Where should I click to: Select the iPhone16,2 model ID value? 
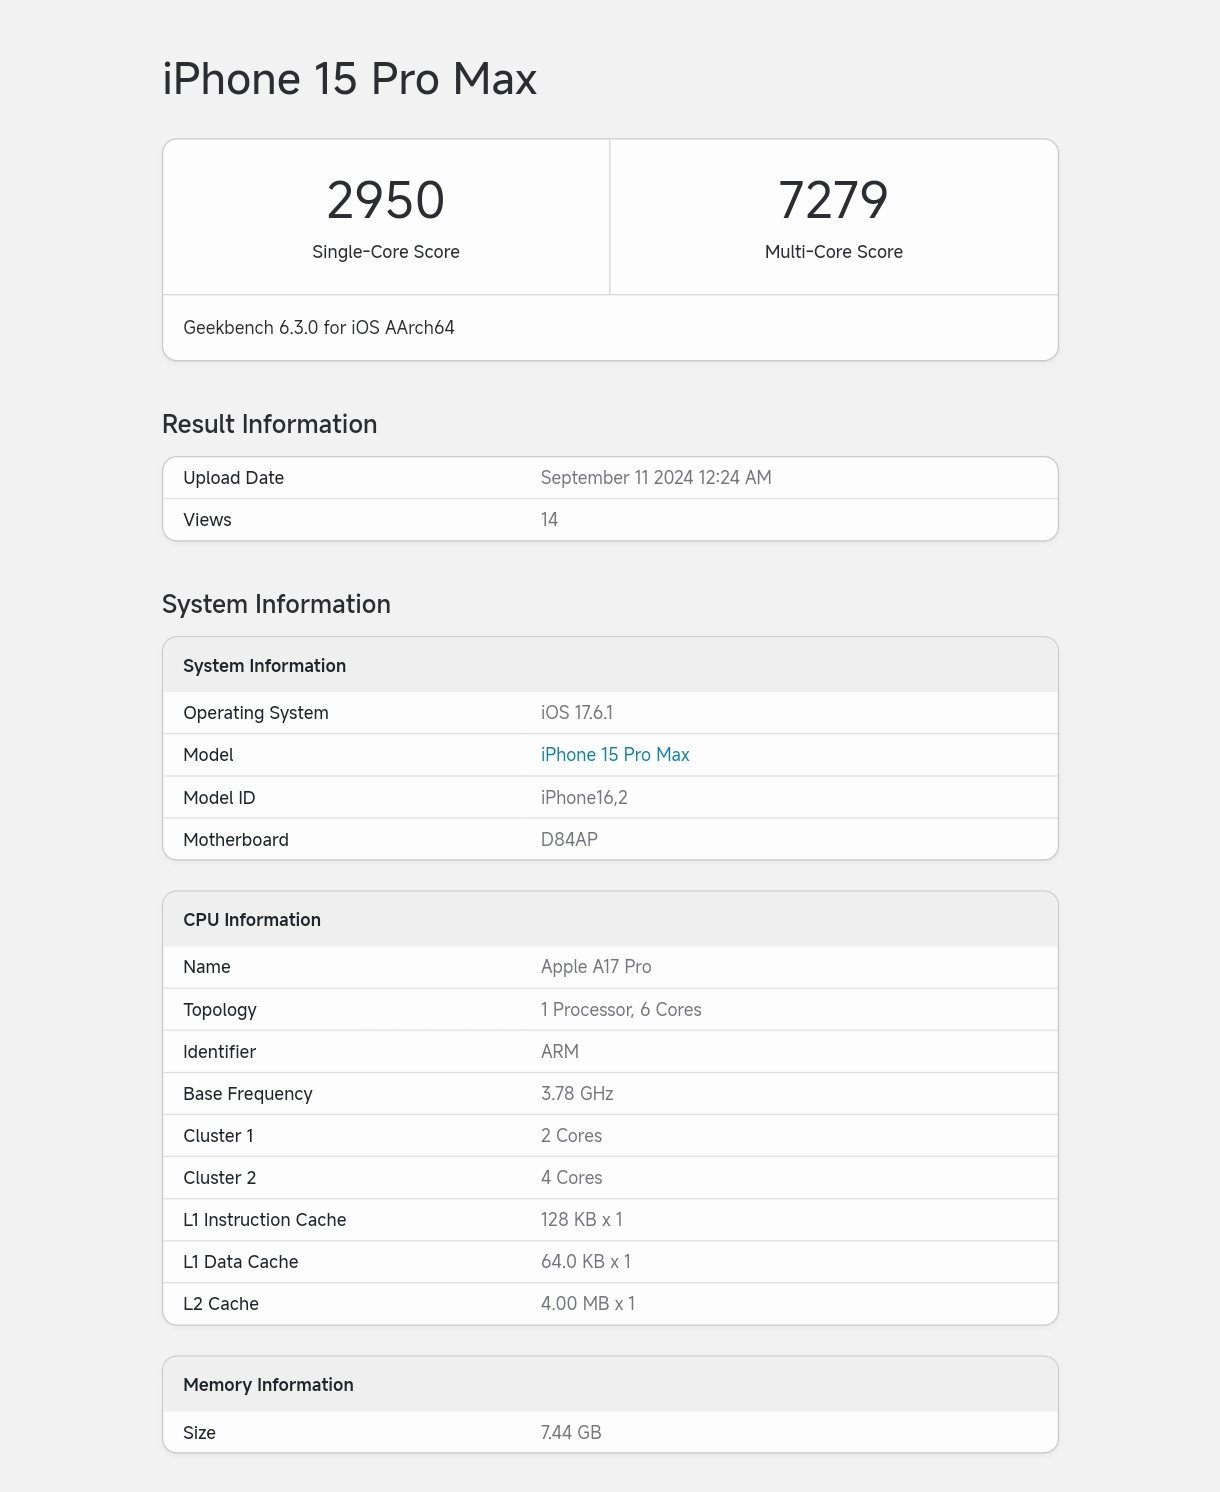(x=584, y=798)
